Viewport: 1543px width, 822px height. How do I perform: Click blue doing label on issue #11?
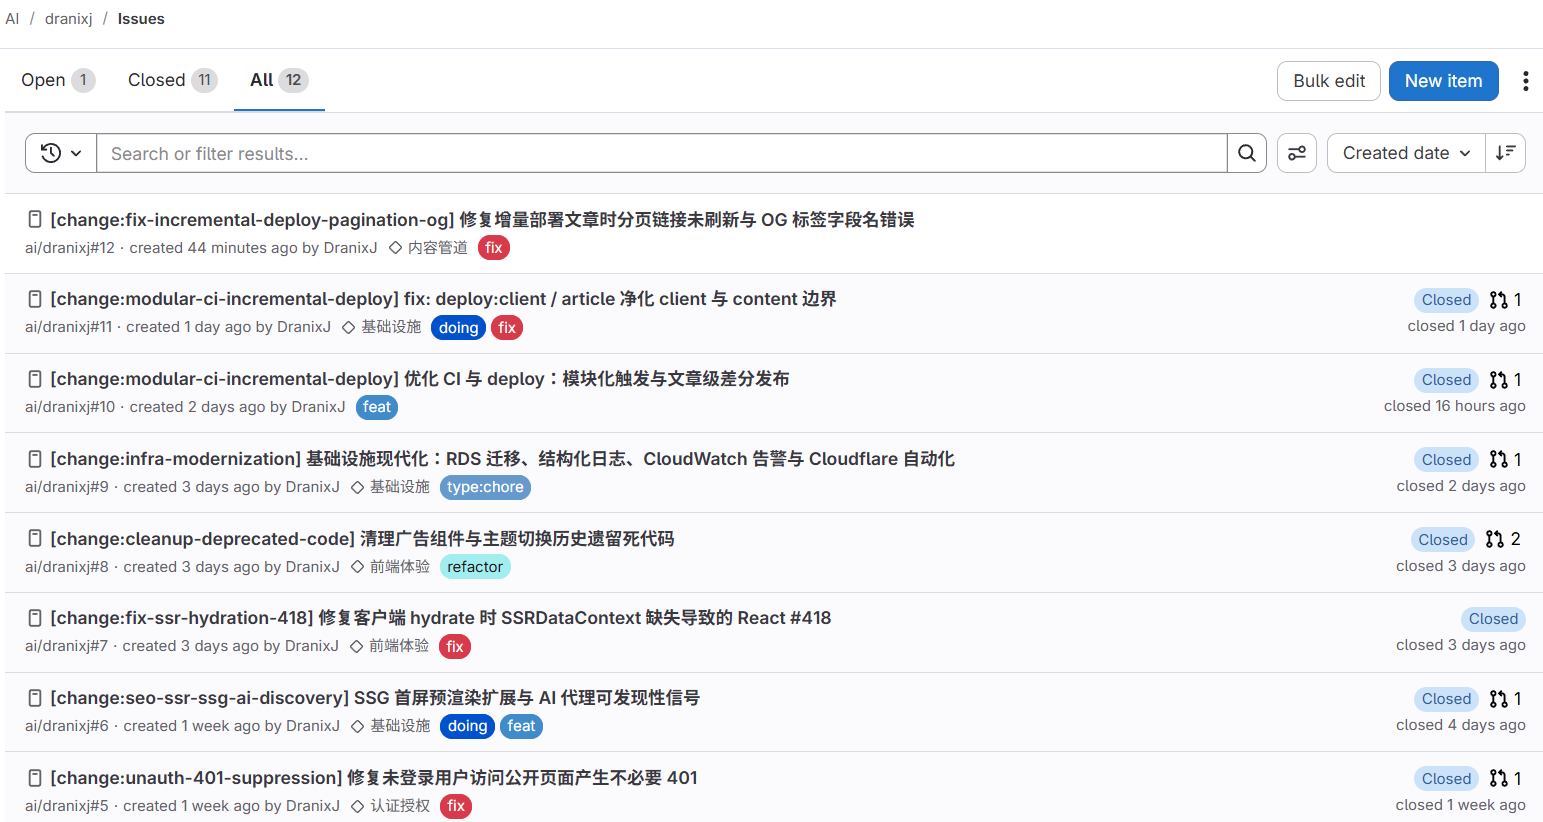pos(458,328)
